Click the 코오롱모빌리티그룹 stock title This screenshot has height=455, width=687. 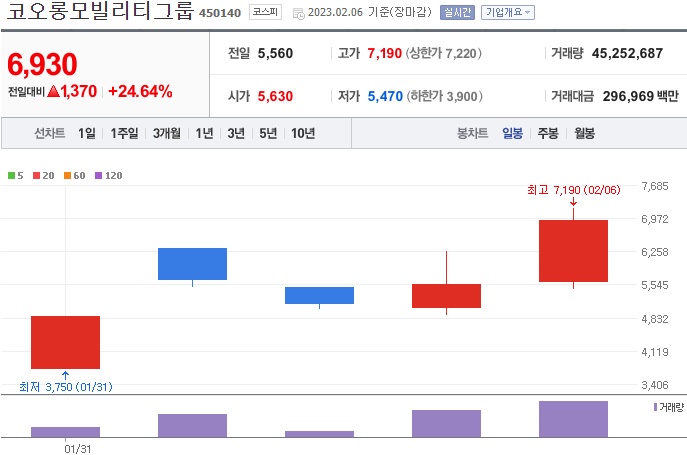(100, 11)
